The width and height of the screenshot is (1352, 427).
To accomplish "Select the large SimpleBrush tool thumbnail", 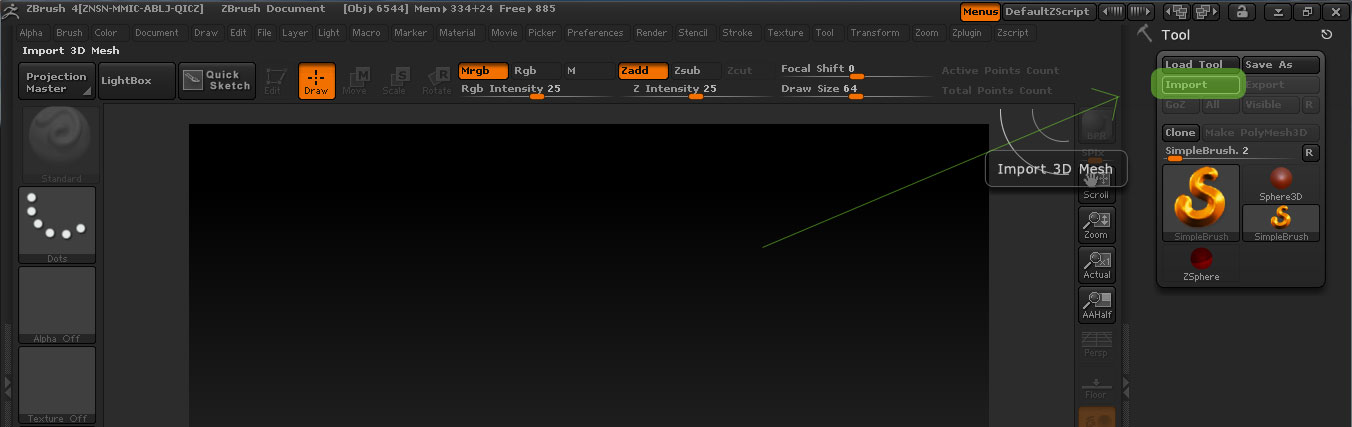I will tap(1201, 203).
